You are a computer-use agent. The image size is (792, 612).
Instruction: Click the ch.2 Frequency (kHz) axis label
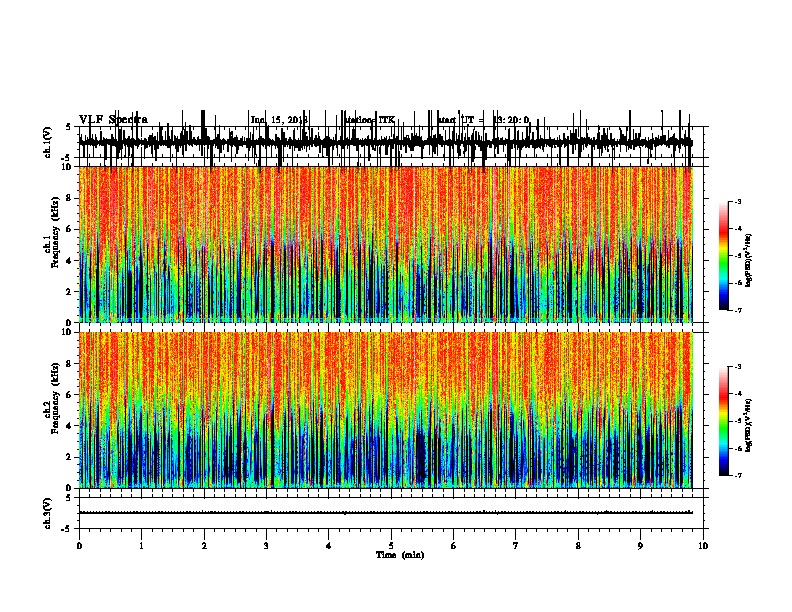click(51, 398)
